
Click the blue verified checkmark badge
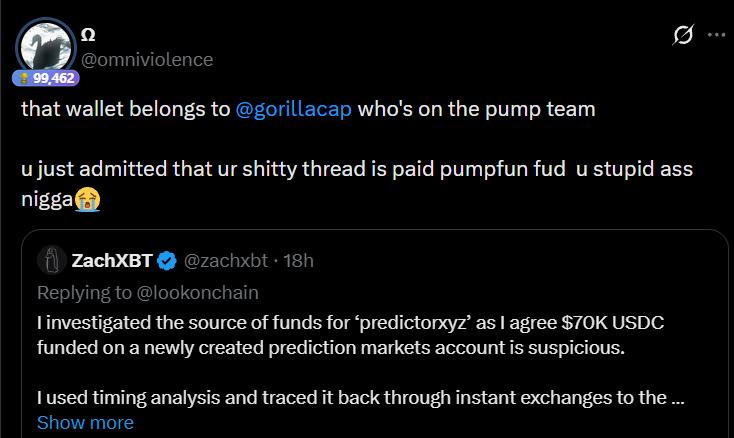168,262
